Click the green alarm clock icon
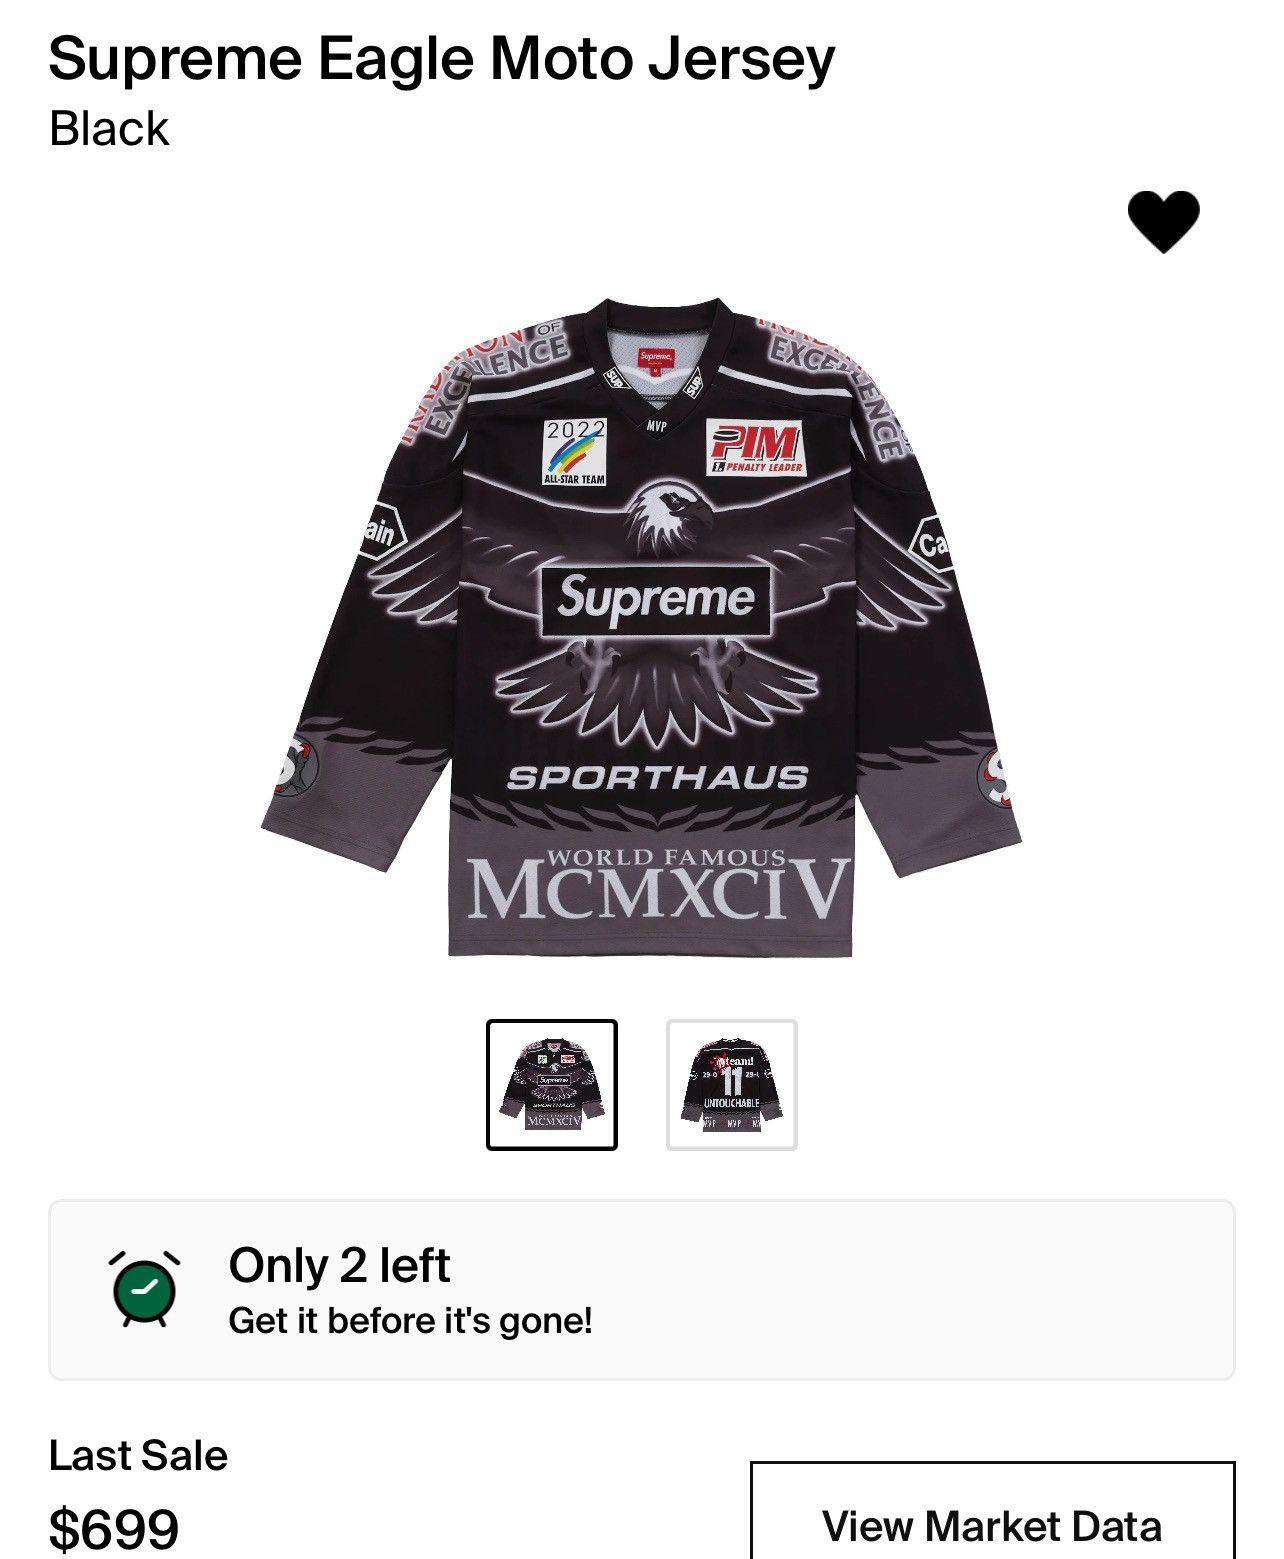 click(144, 1289)
